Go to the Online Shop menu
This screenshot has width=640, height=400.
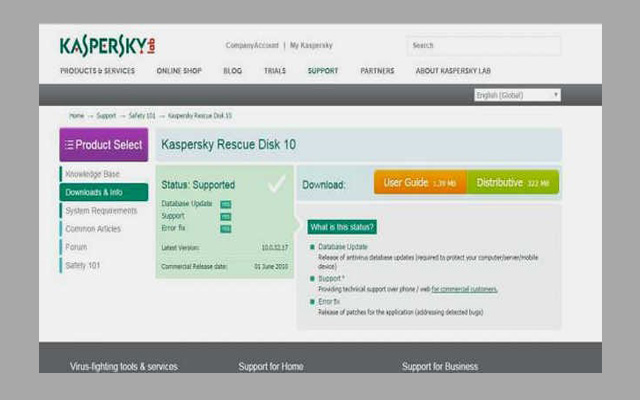coord(179,71)
